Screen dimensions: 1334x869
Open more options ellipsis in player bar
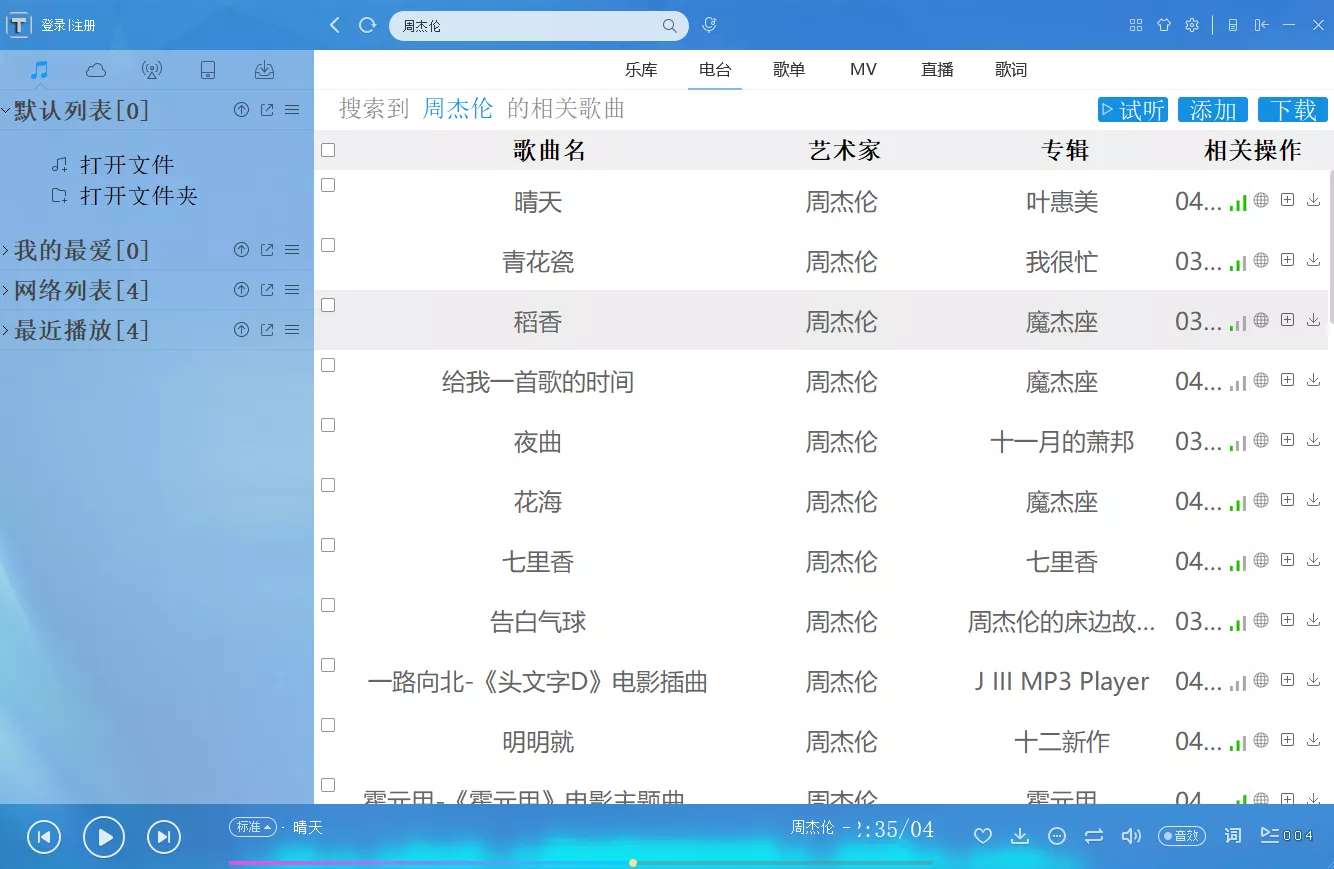(1057, 836)
